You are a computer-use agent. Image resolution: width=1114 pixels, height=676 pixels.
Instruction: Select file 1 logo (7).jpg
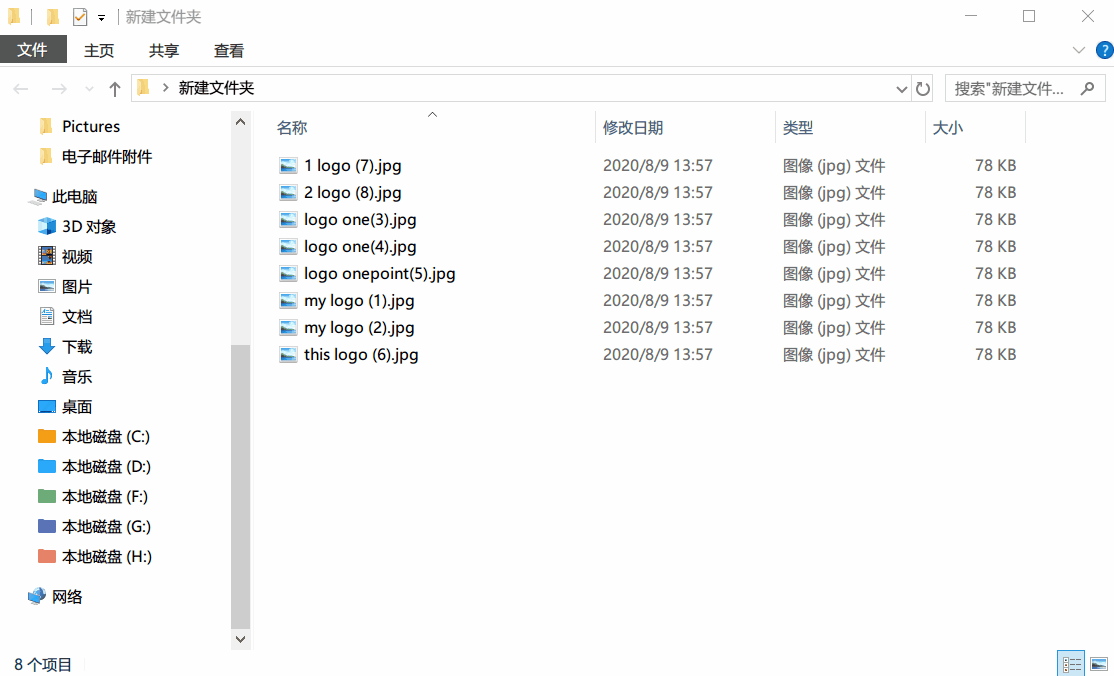pyautogui.click(x=352, y=166)
